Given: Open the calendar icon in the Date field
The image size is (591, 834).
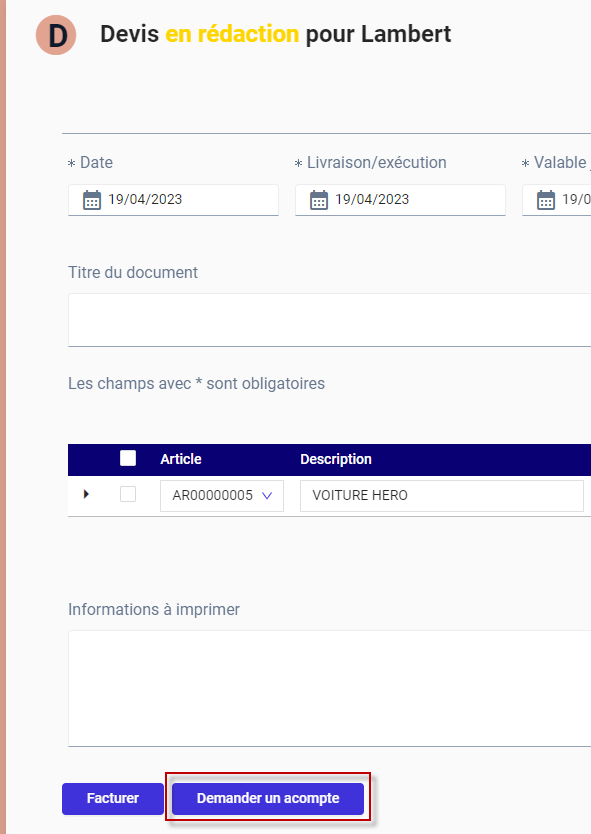Looking at the screenshot, I should point(91,200).
